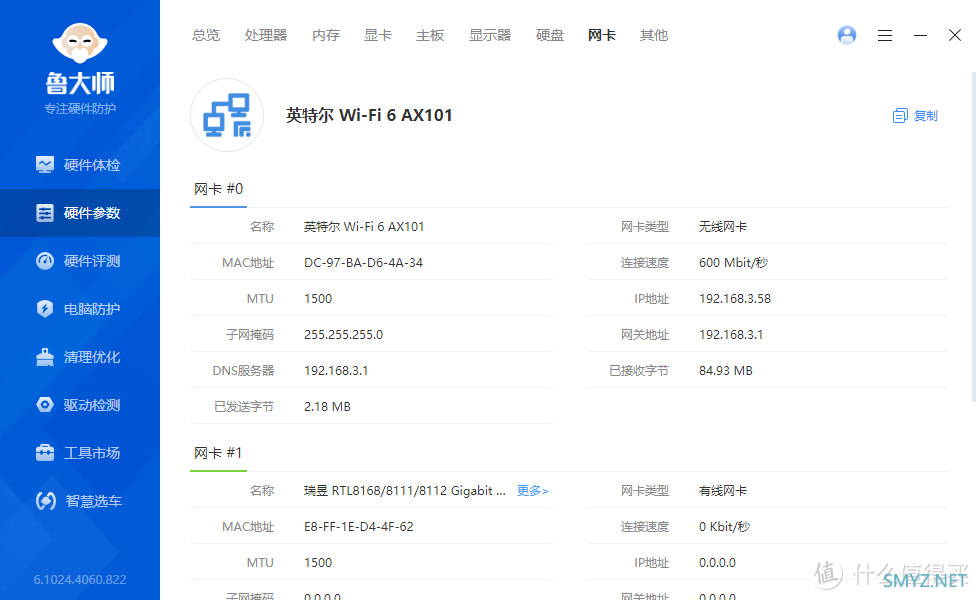This screenshot has height=600, width=980.
Task: Switch to the 显示器 tab
Action: click(x=490, y=36)
